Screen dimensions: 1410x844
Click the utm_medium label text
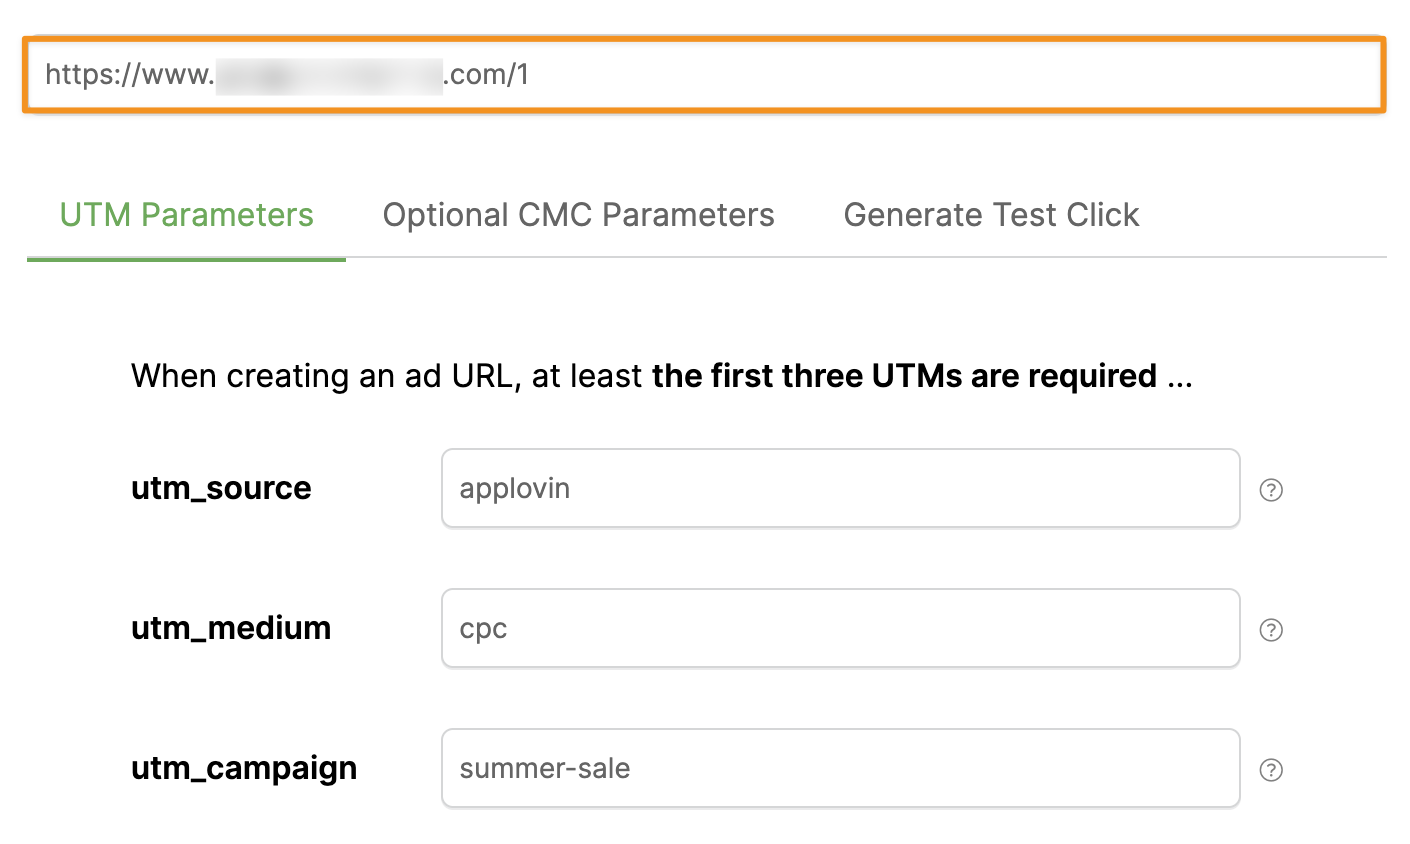point(231,628)
